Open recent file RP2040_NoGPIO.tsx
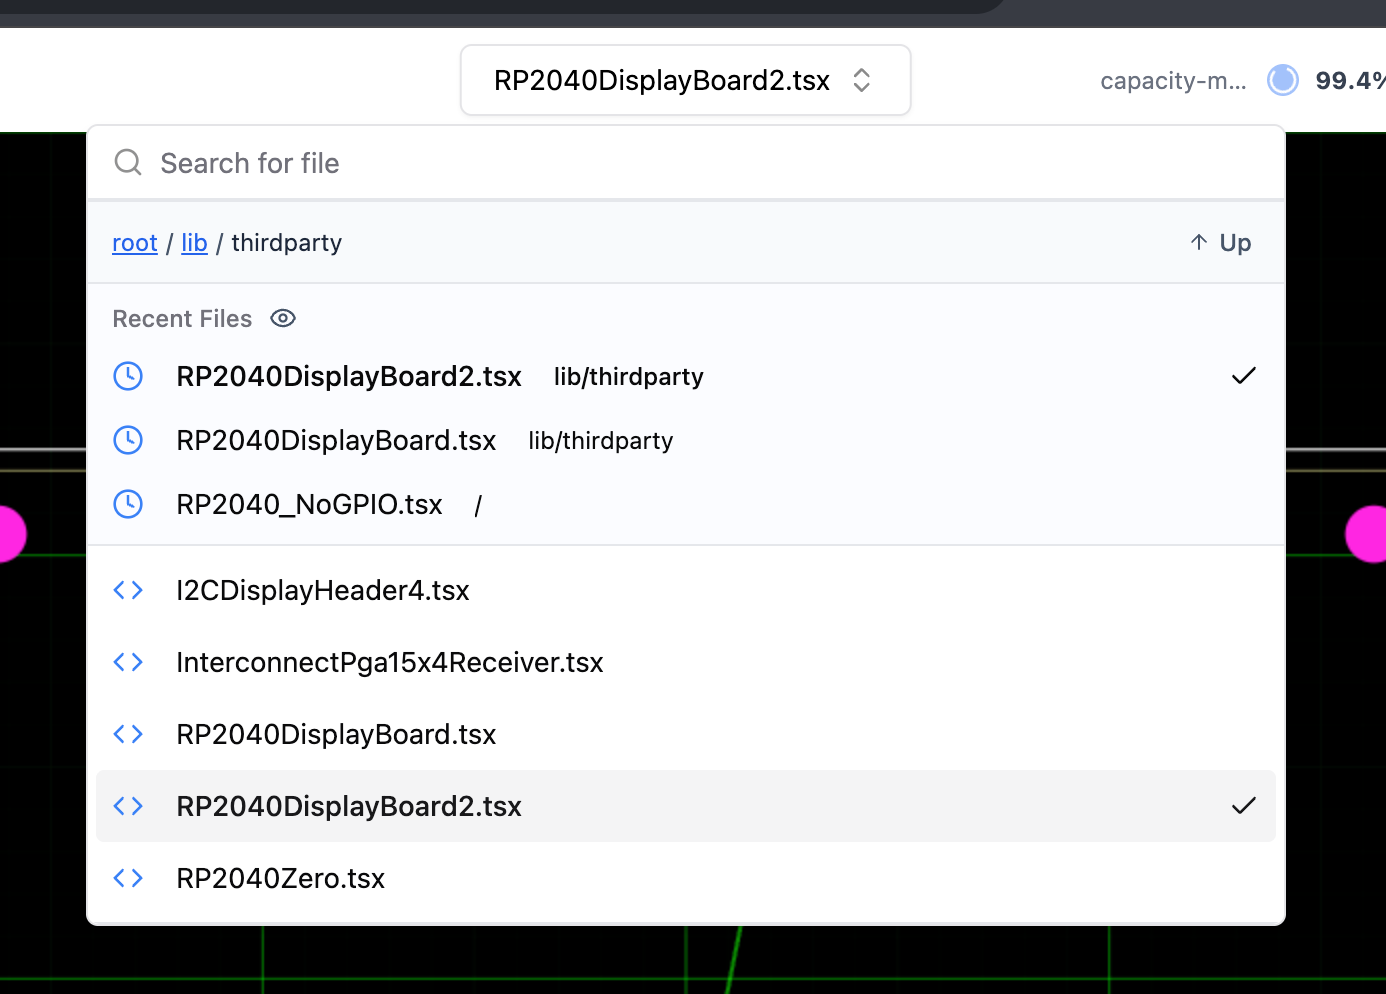The width and height of the screenshot is (1386, 994). coord(686,504)
